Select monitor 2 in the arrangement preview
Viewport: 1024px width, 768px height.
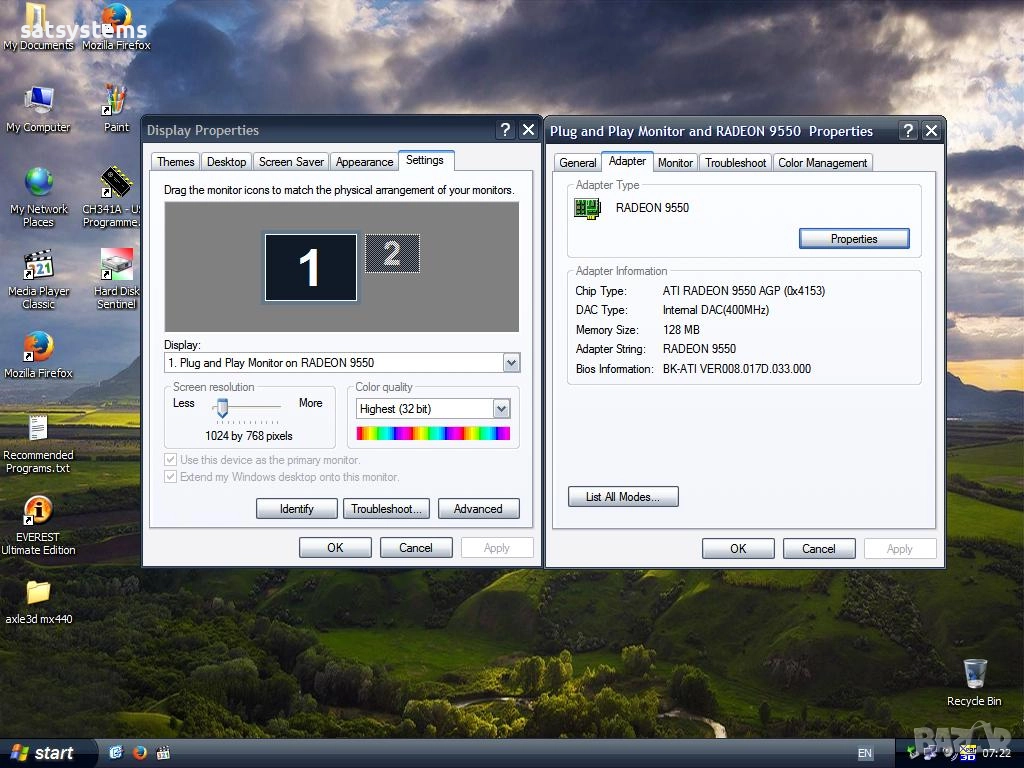point(392,253)
